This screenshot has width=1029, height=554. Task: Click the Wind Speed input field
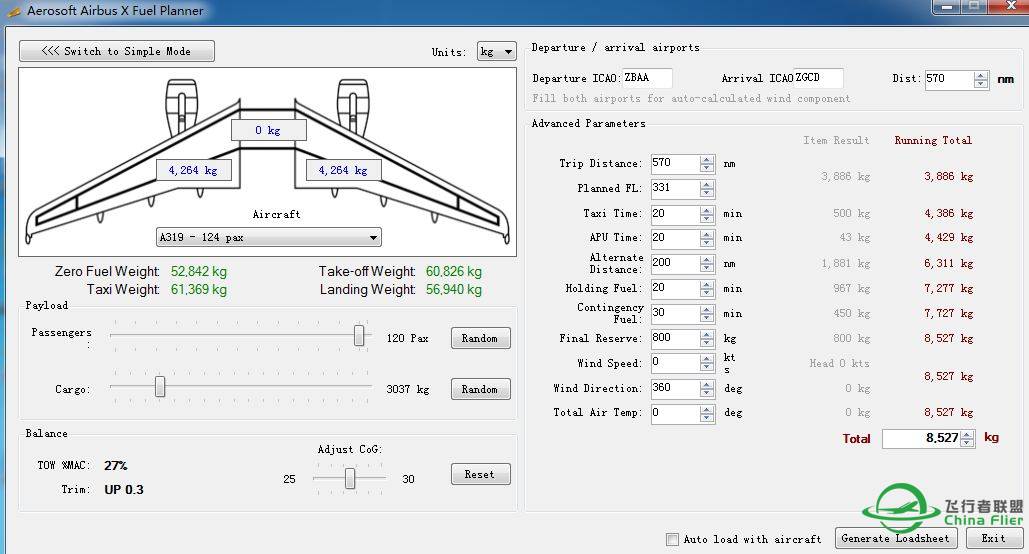[x=675, y=363]
